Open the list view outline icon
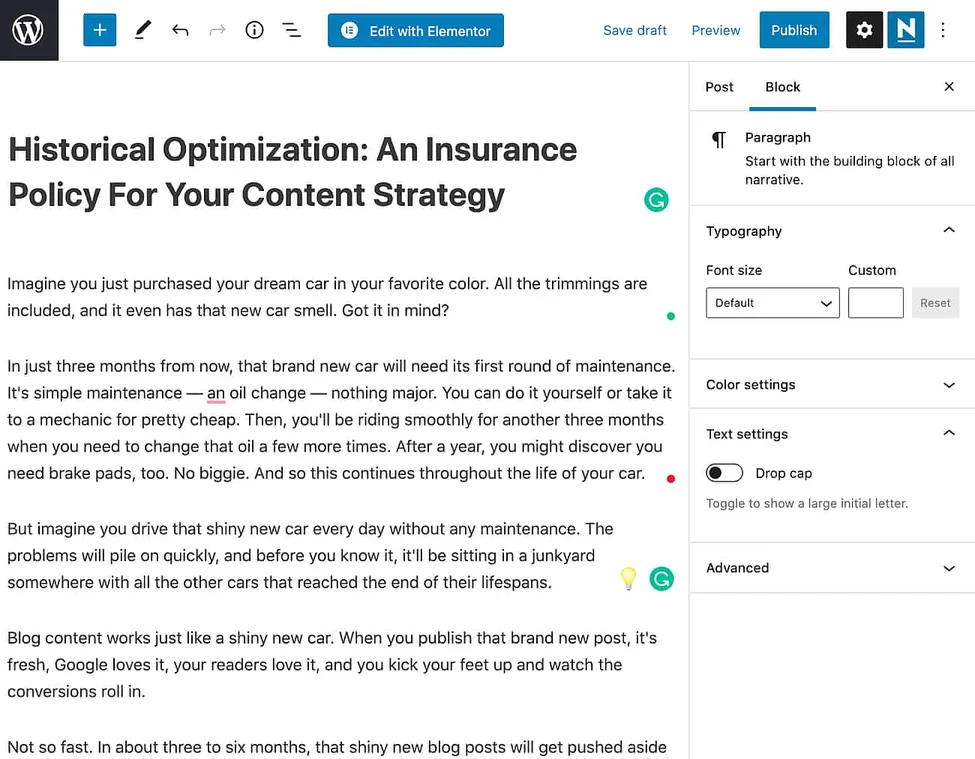The height and width of the screenshot is (759, 975). point(291,30)
